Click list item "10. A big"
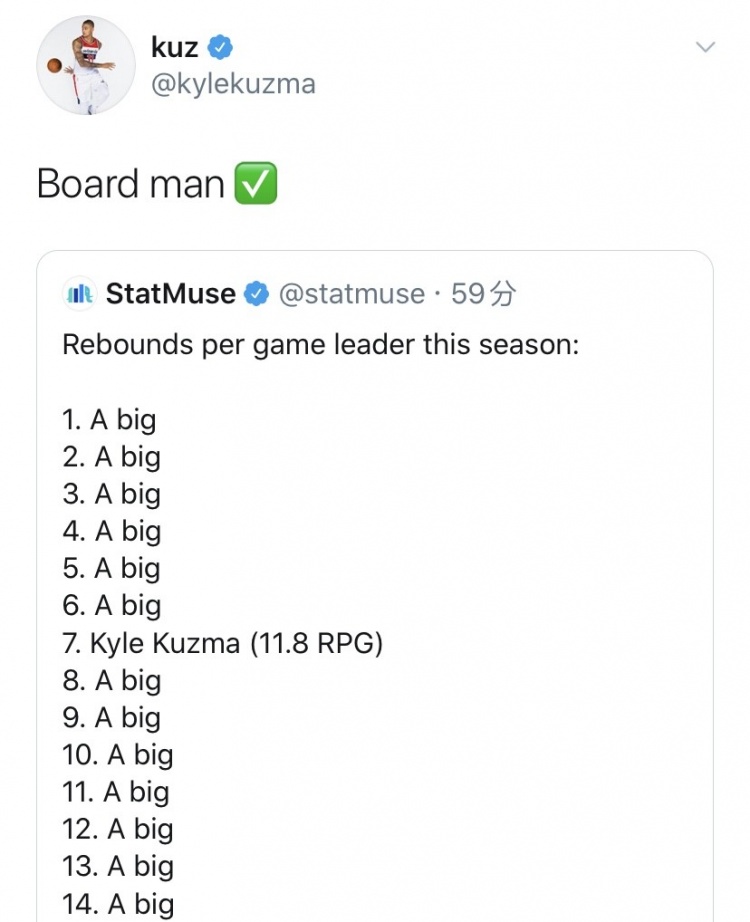The height and width of the screenshot is (922, 750). pos(118,755)
